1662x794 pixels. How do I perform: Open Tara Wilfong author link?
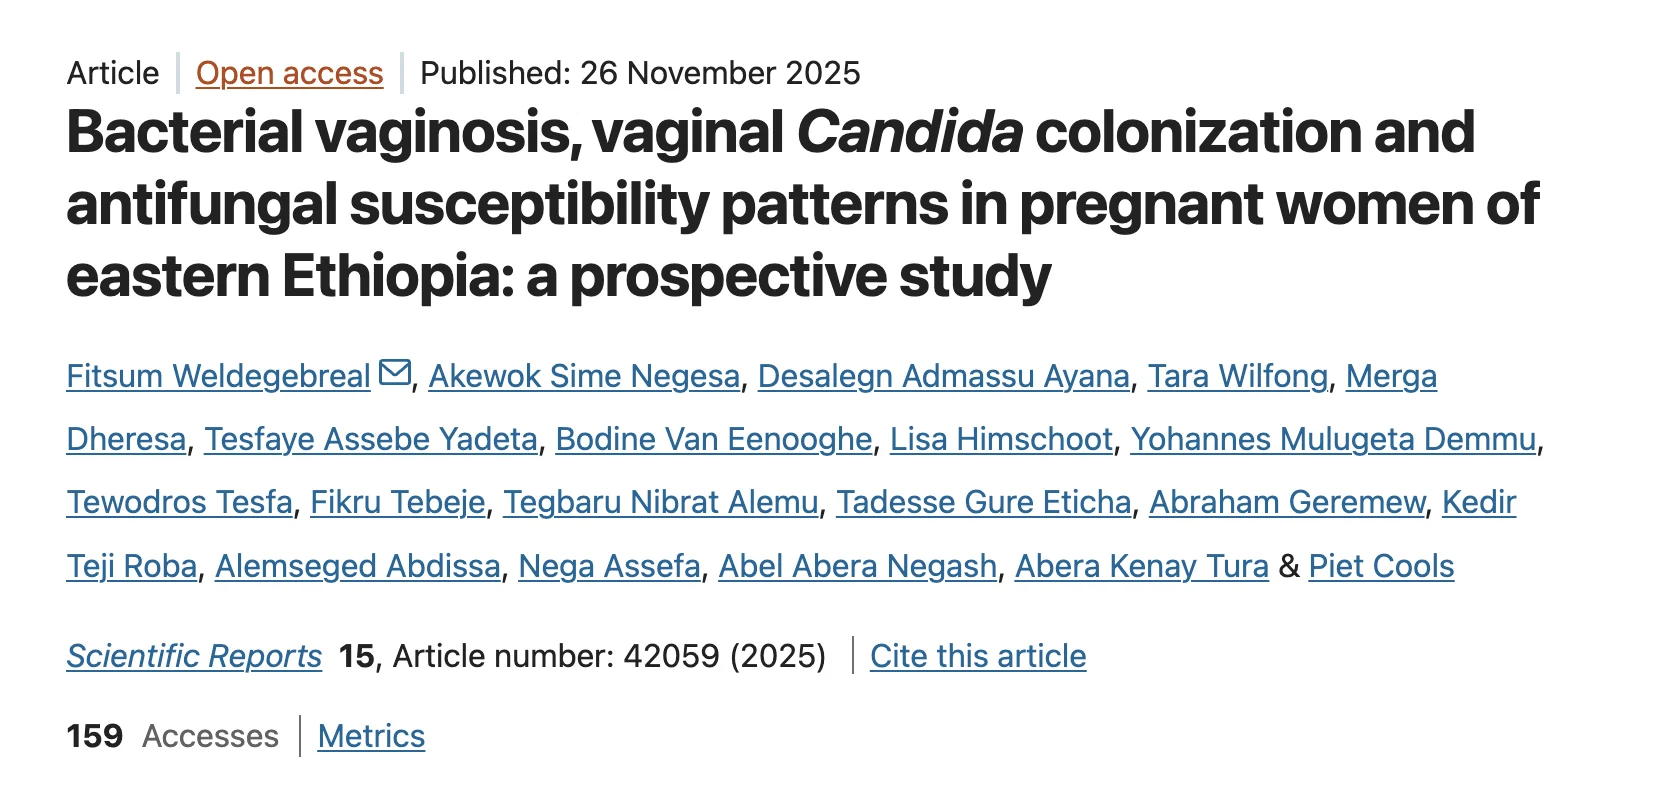(1237, 376)
